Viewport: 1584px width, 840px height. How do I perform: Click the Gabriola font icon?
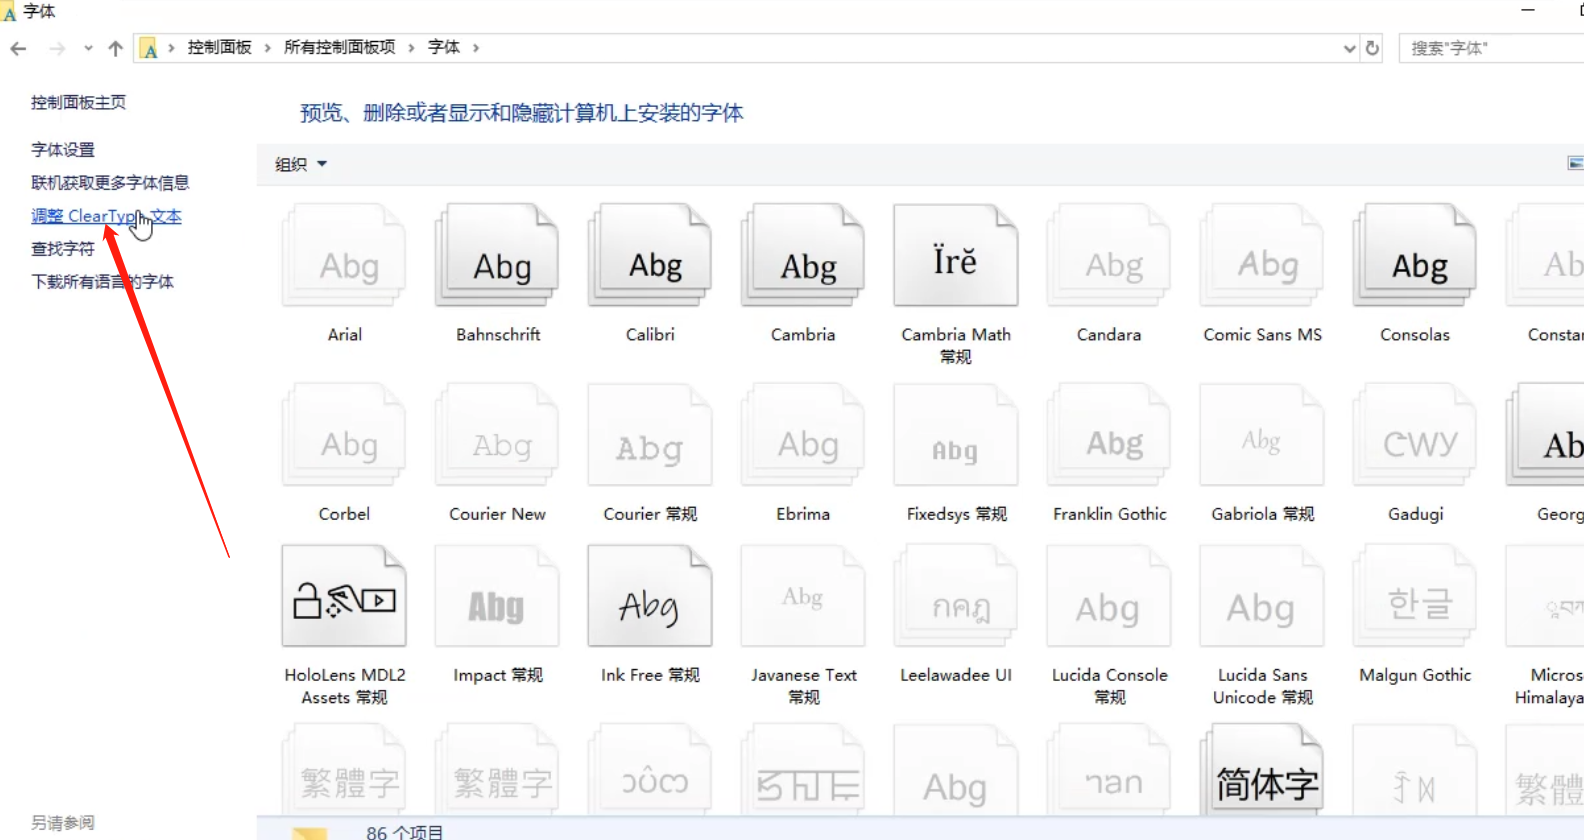coord(1262,436)
